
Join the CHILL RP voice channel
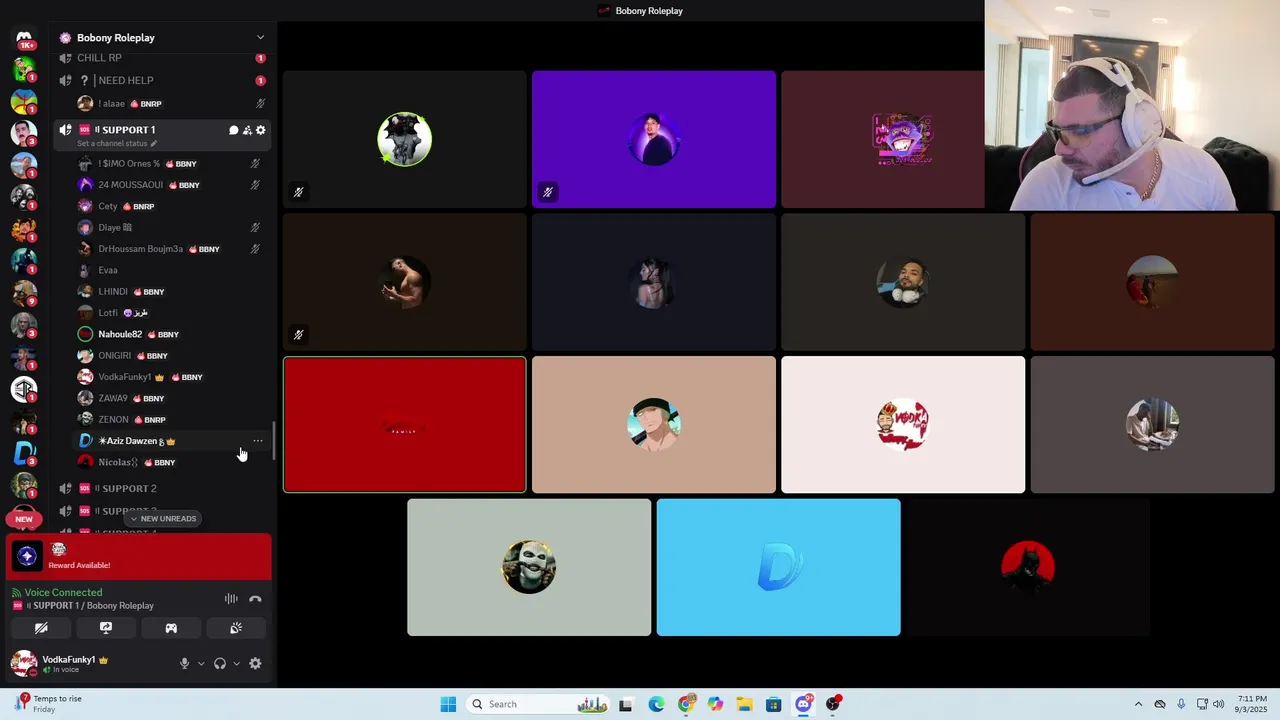coord(162,58)
